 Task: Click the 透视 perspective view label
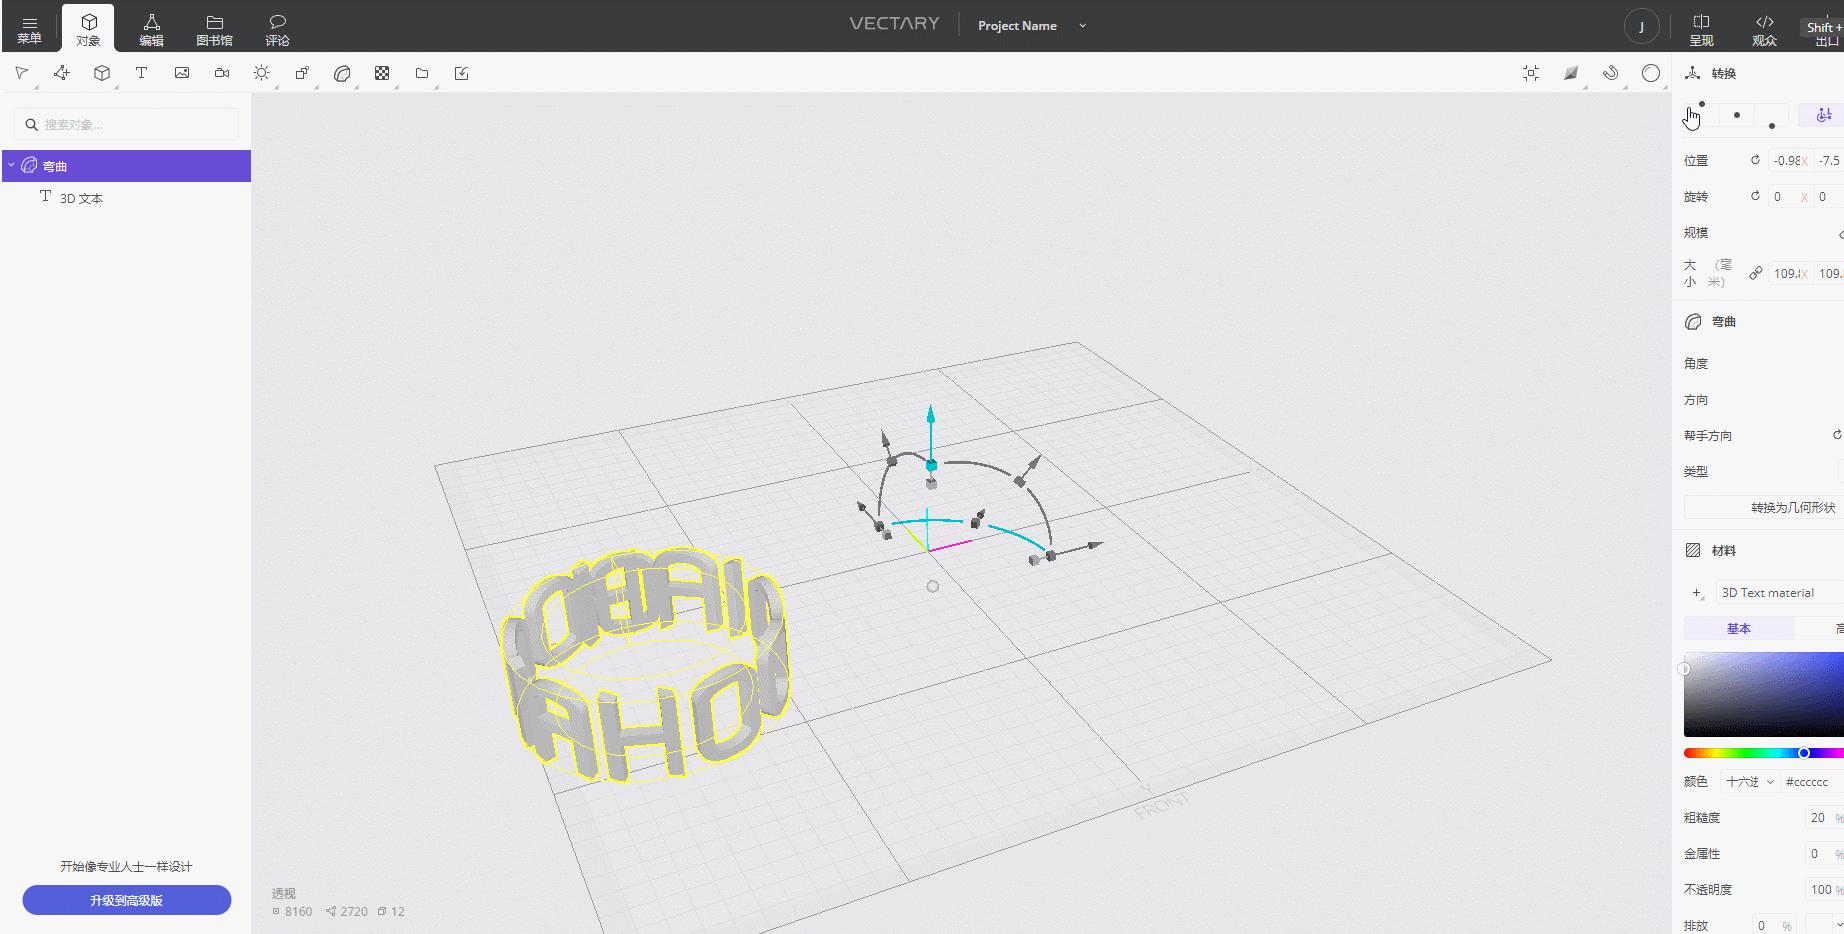(284, 893)
